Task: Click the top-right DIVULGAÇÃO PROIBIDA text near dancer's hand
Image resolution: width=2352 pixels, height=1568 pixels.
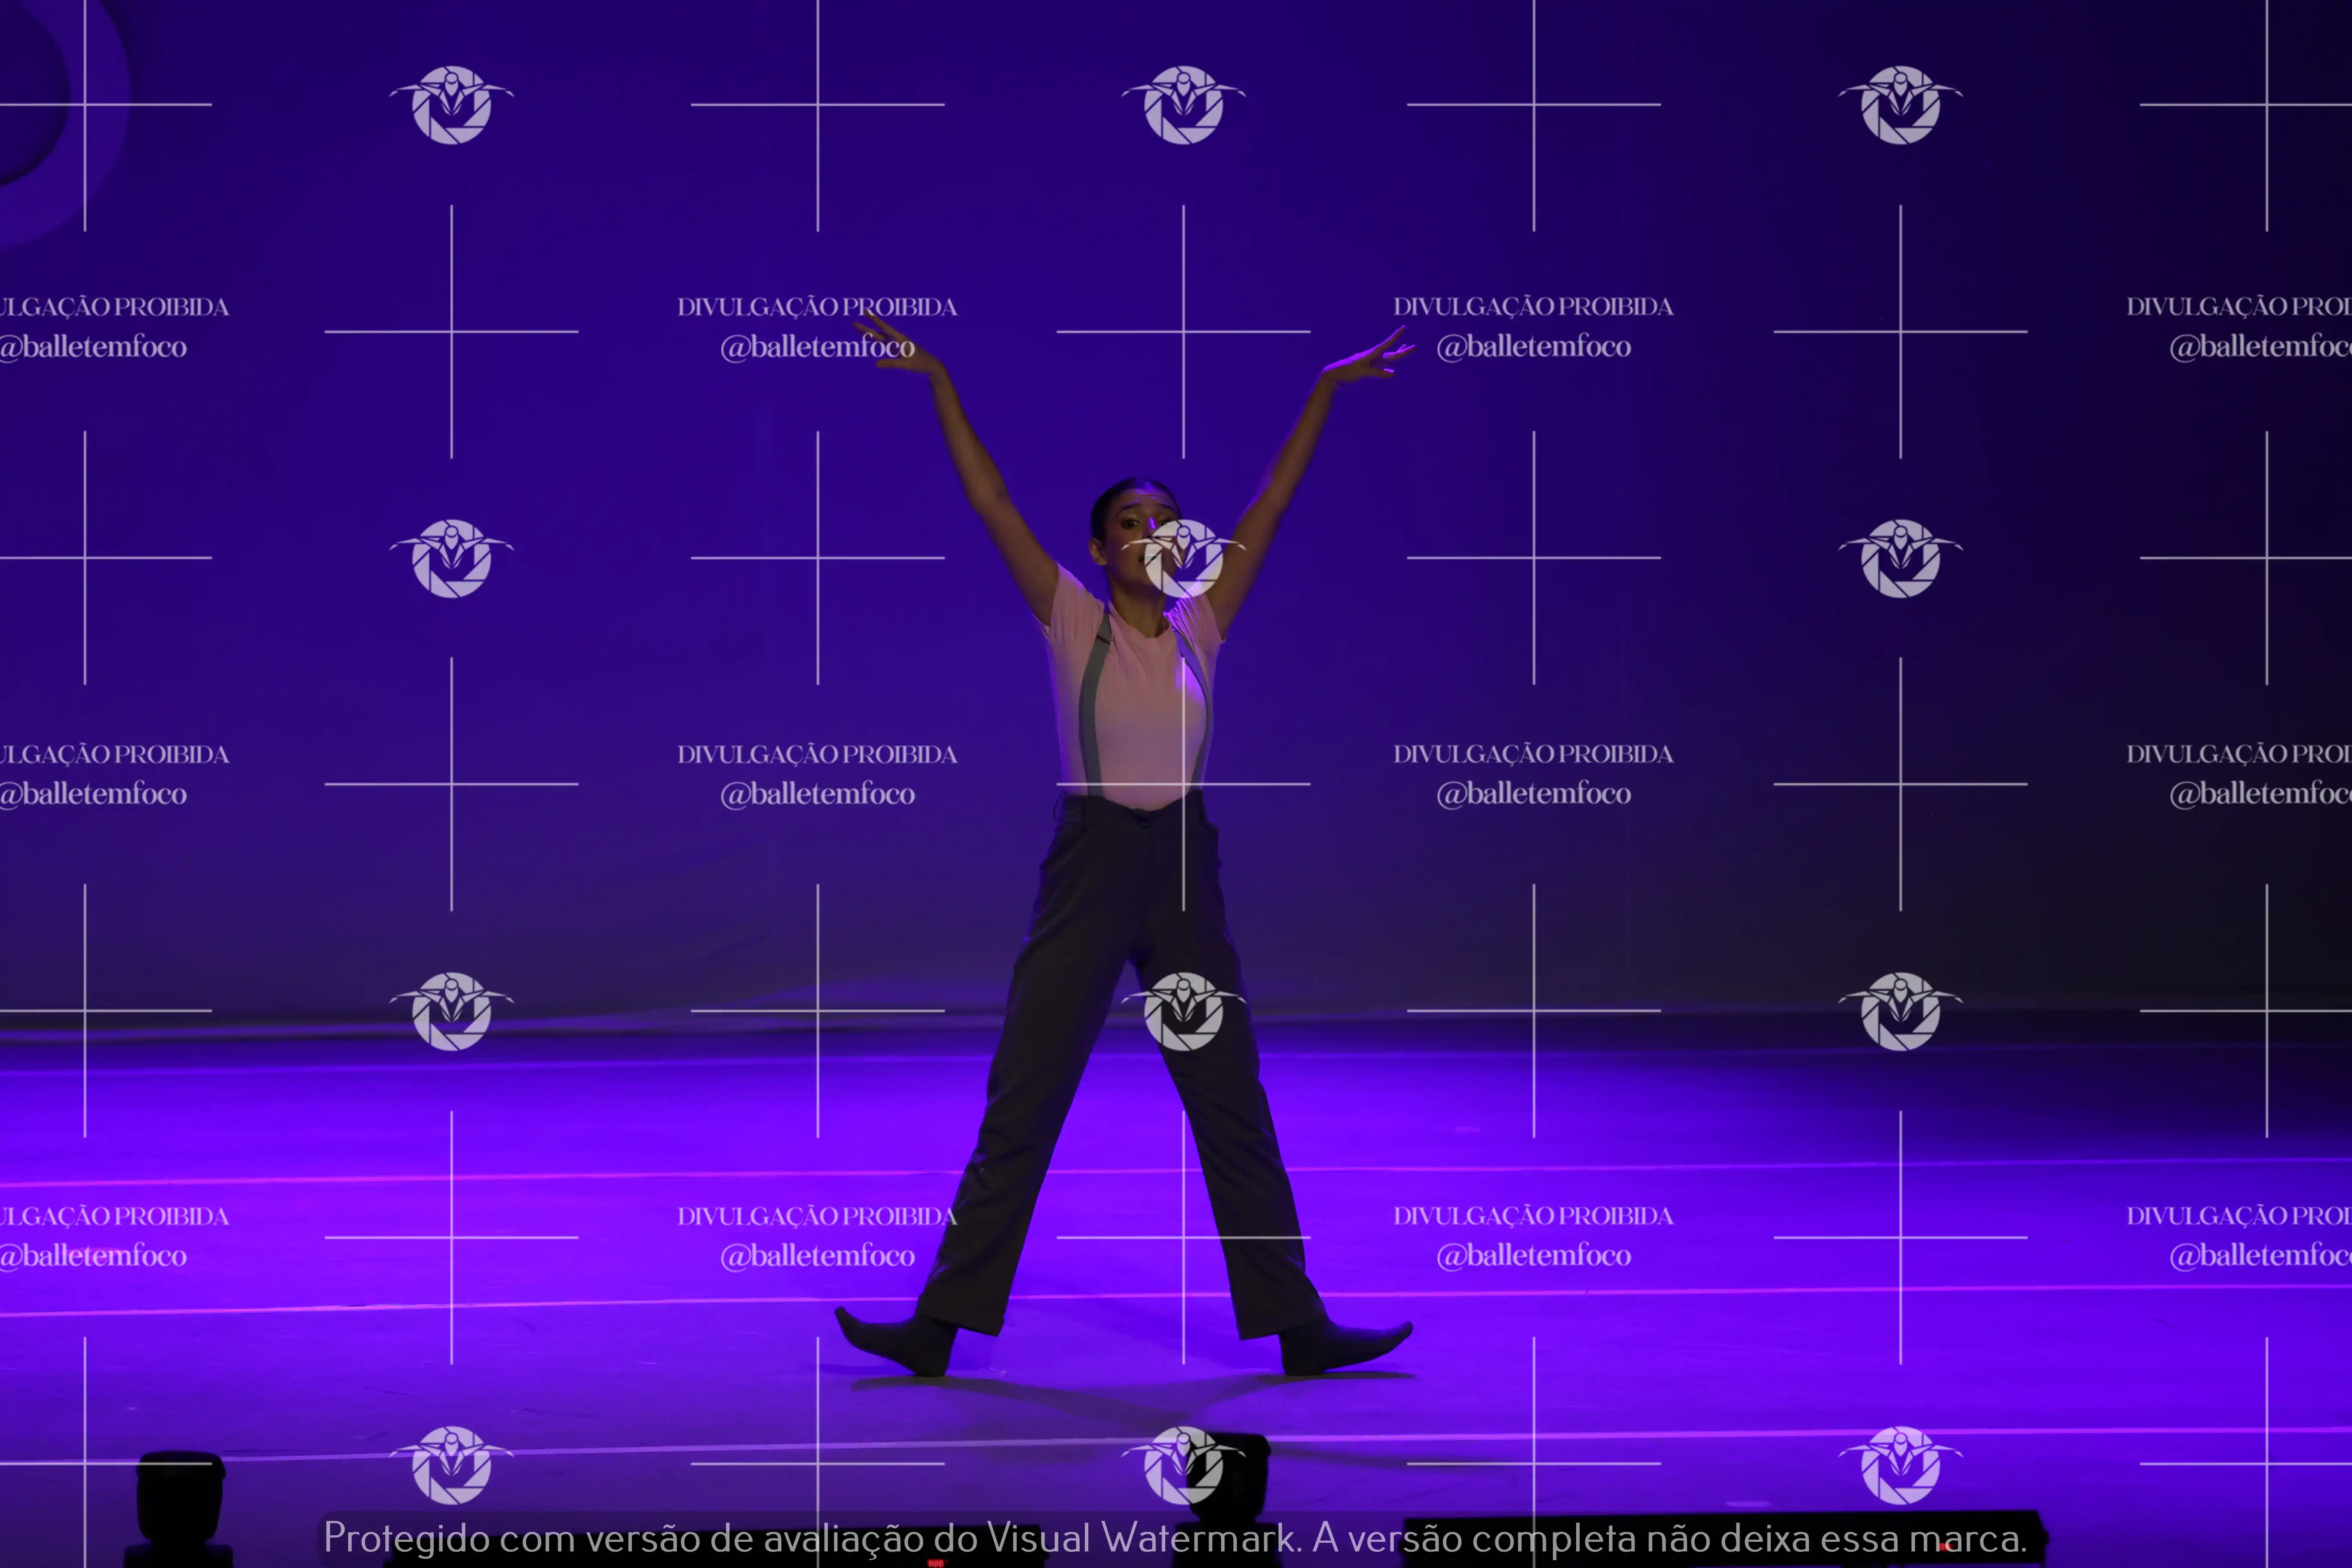Action: pyautogui.click(x=1533, y=307)
